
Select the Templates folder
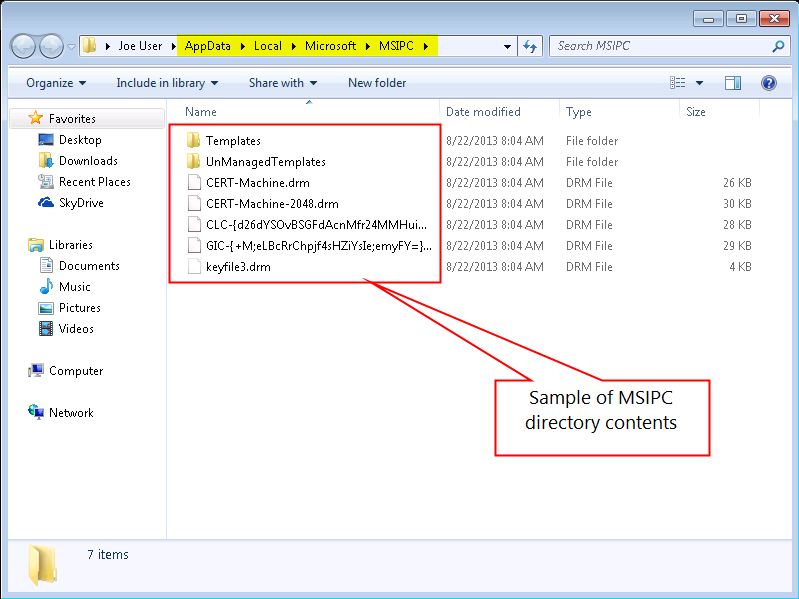coord(233,141)
